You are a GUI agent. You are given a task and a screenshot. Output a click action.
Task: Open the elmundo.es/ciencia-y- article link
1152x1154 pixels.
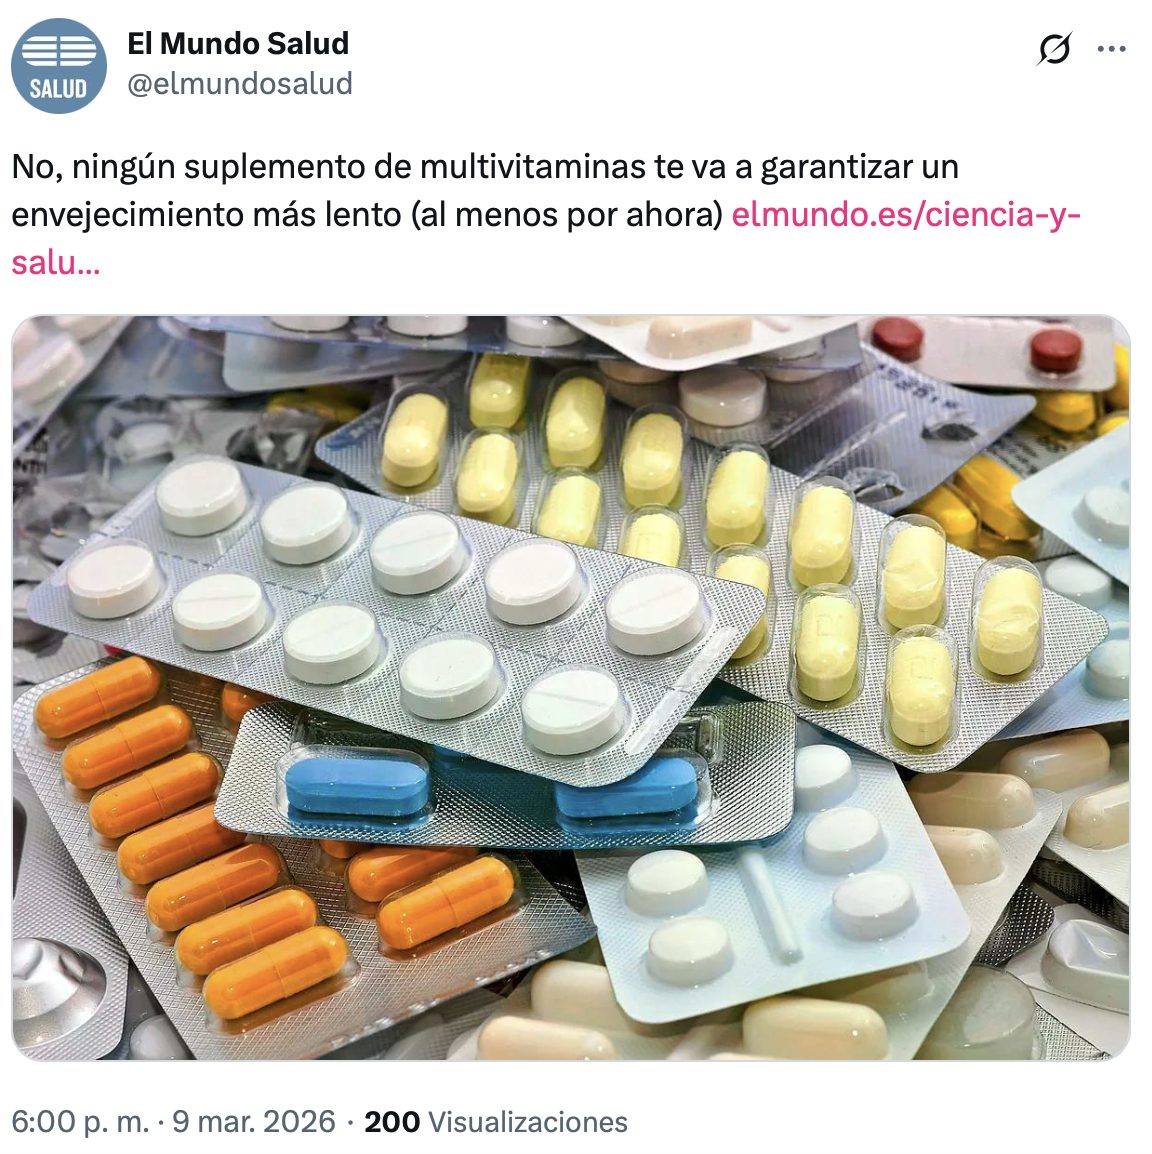[906, 215]
